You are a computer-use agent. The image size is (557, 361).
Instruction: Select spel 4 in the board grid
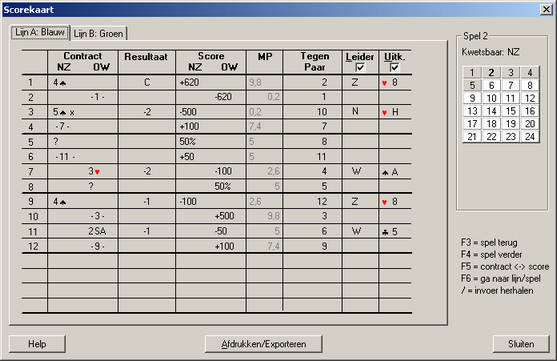coord(530,72)
